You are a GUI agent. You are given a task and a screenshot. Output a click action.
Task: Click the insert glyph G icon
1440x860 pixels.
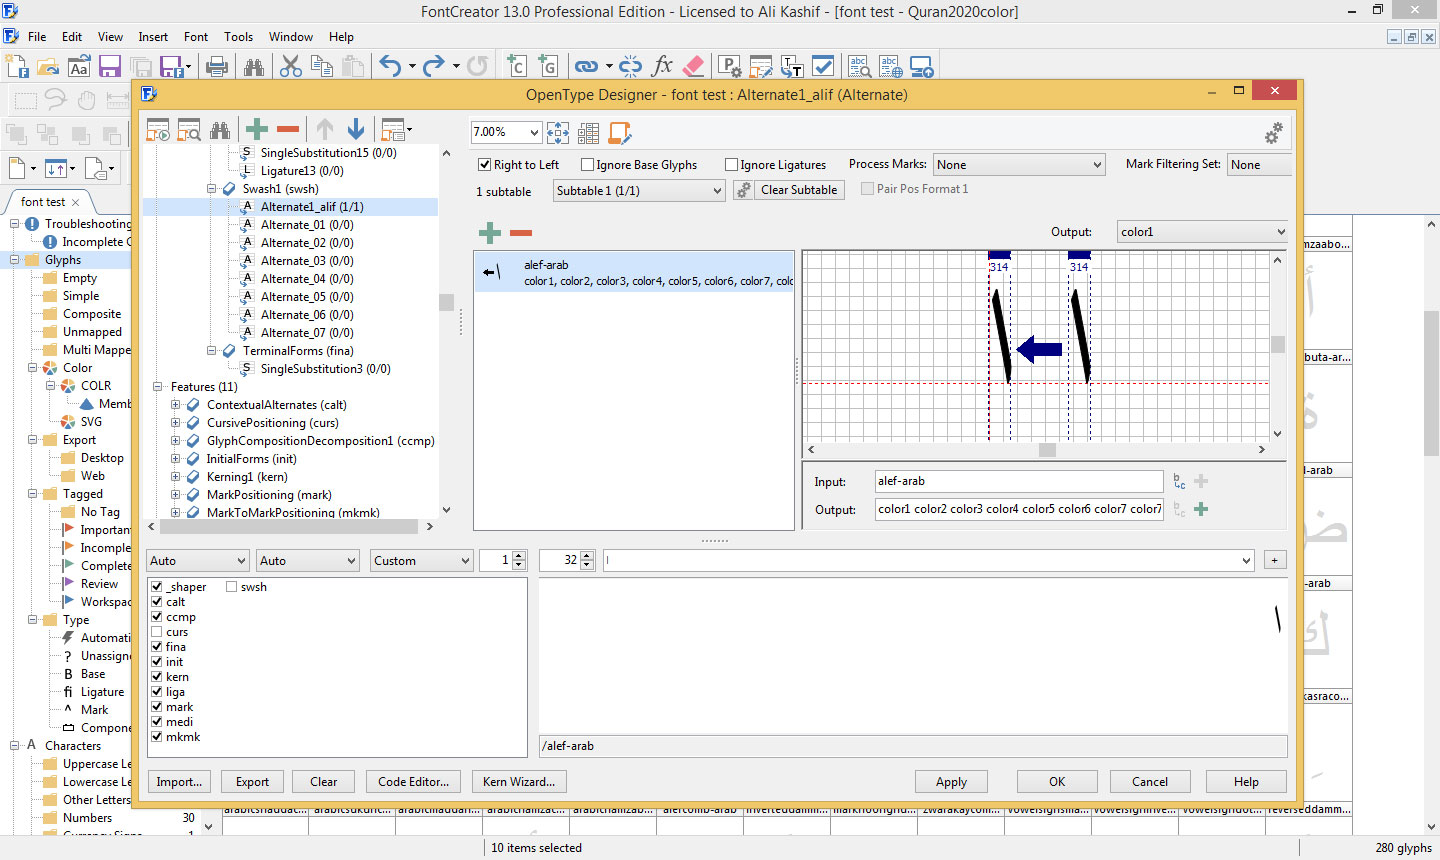(x=547, y=67)
